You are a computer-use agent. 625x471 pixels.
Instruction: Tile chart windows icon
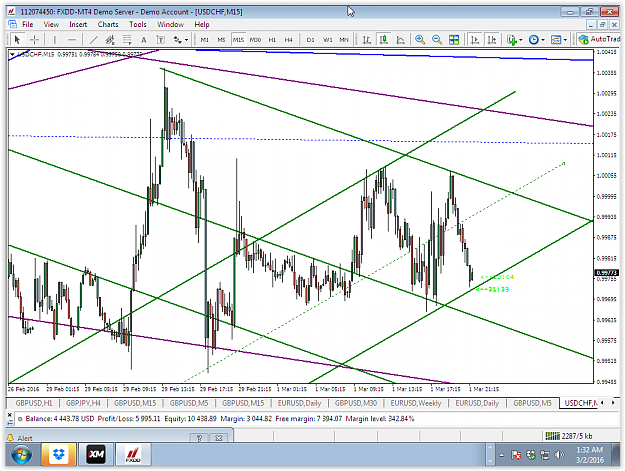pos(454,39)
